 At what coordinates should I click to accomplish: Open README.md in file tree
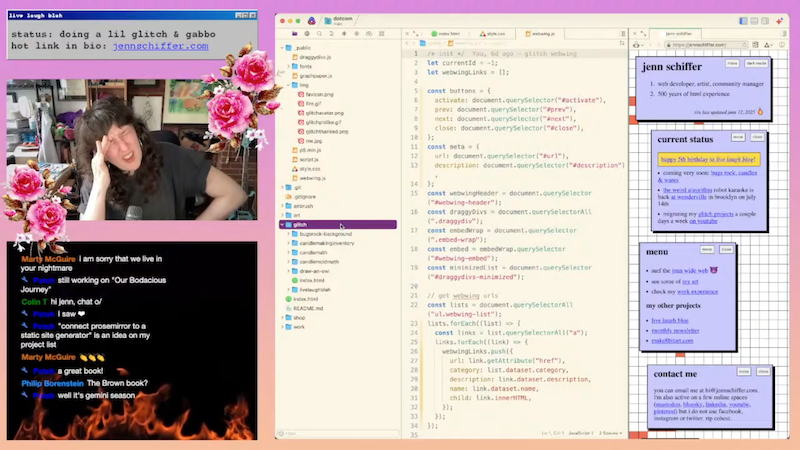(x=308, y=308)
